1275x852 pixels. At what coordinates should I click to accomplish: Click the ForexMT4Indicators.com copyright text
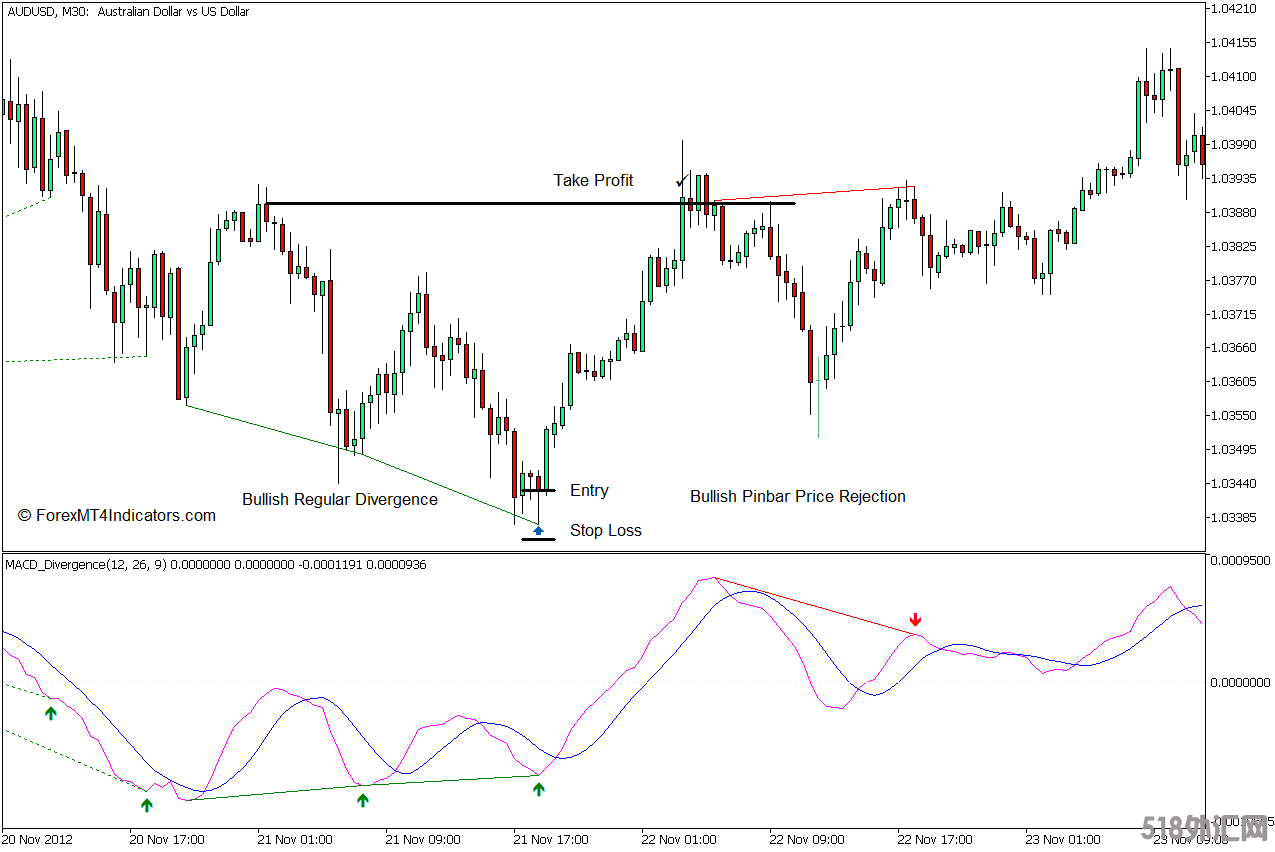coord(117,515)
